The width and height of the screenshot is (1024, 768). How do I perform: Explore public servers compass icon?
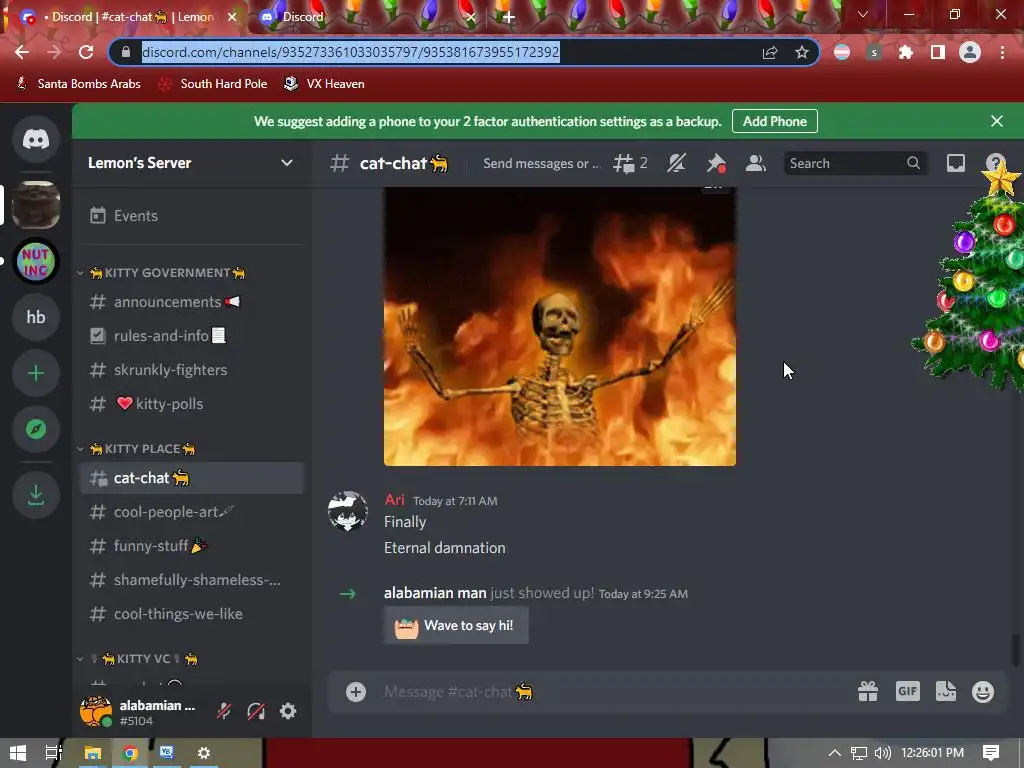point(36,430)
